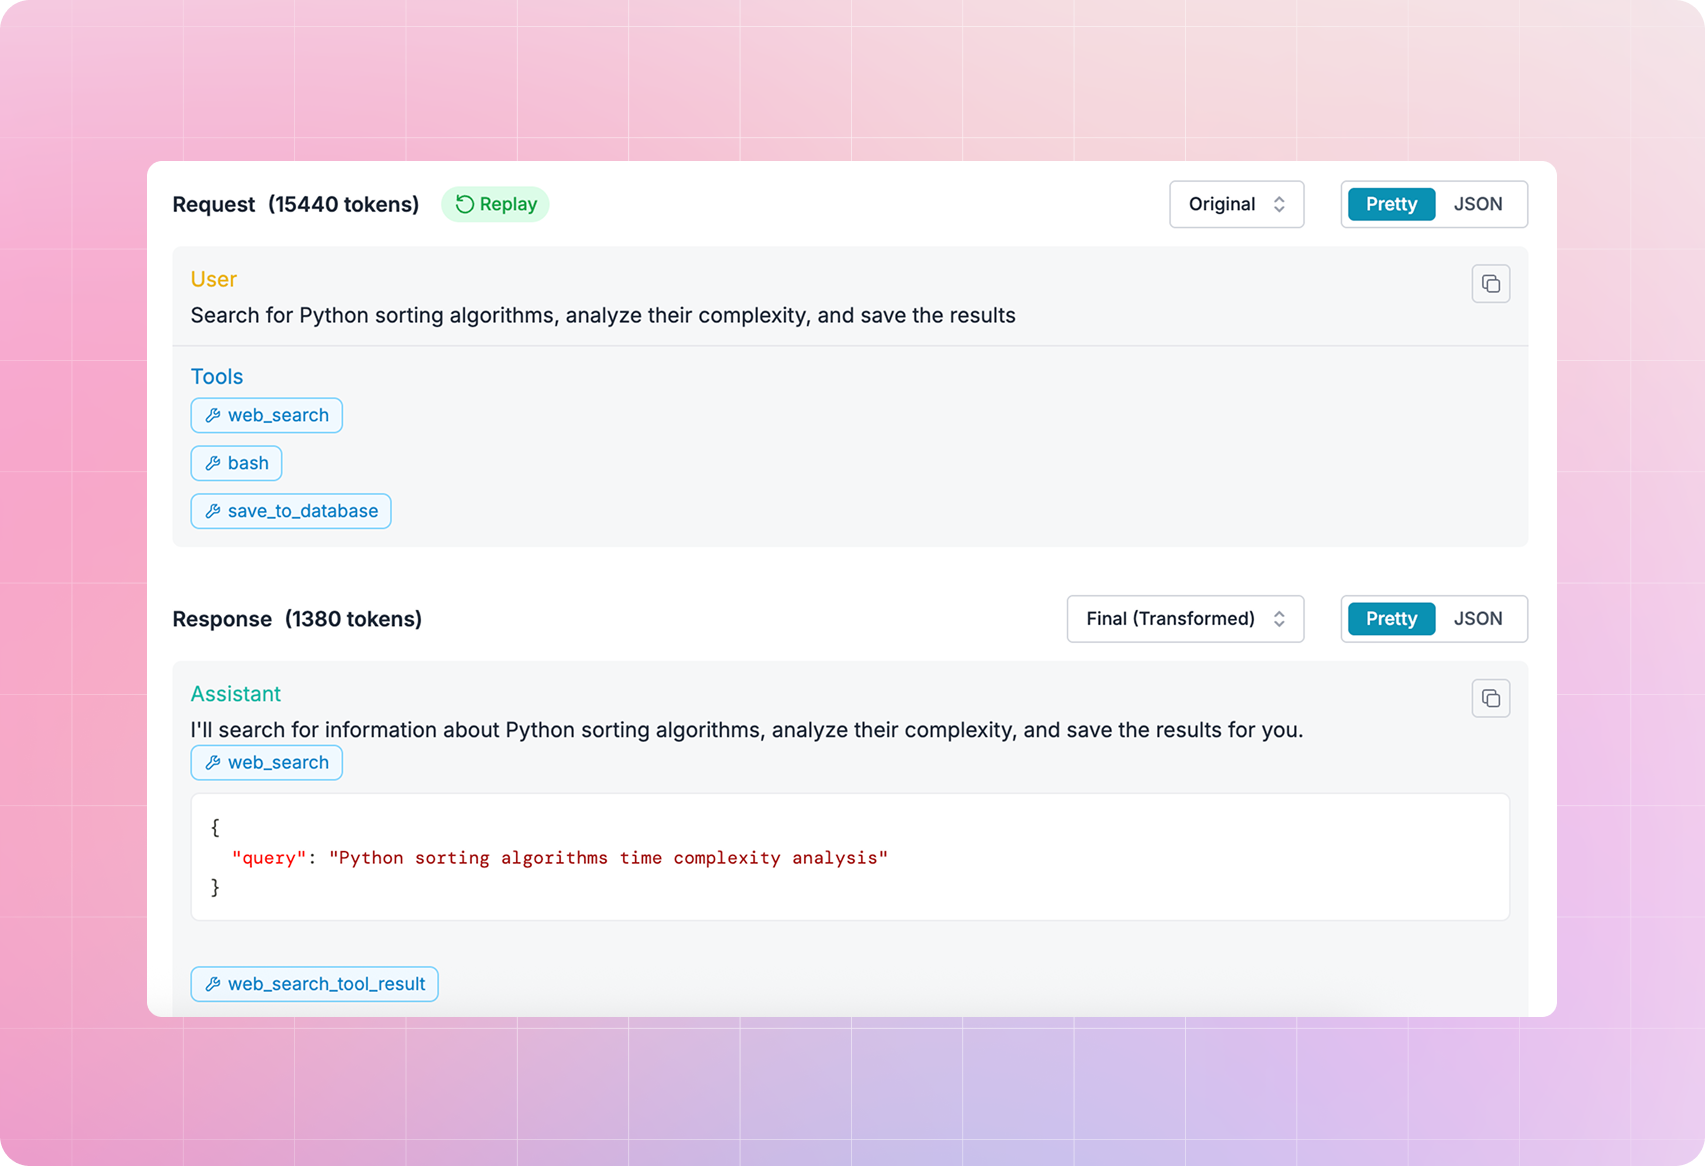1705x1166 pixels.
Task: Switch Request view to JSON mode
Action: click(1478, 204)
